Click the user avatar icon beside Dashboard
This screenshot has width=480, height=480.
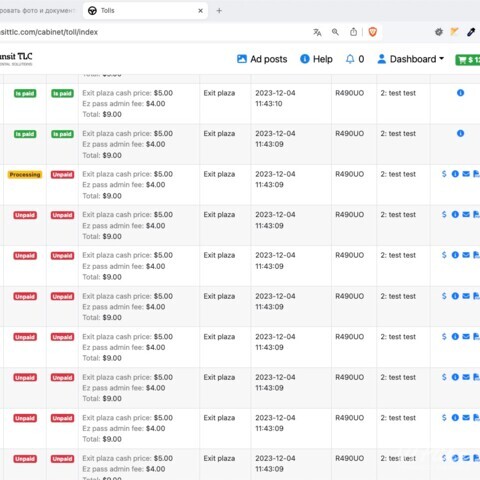click(x=382, y=59)
